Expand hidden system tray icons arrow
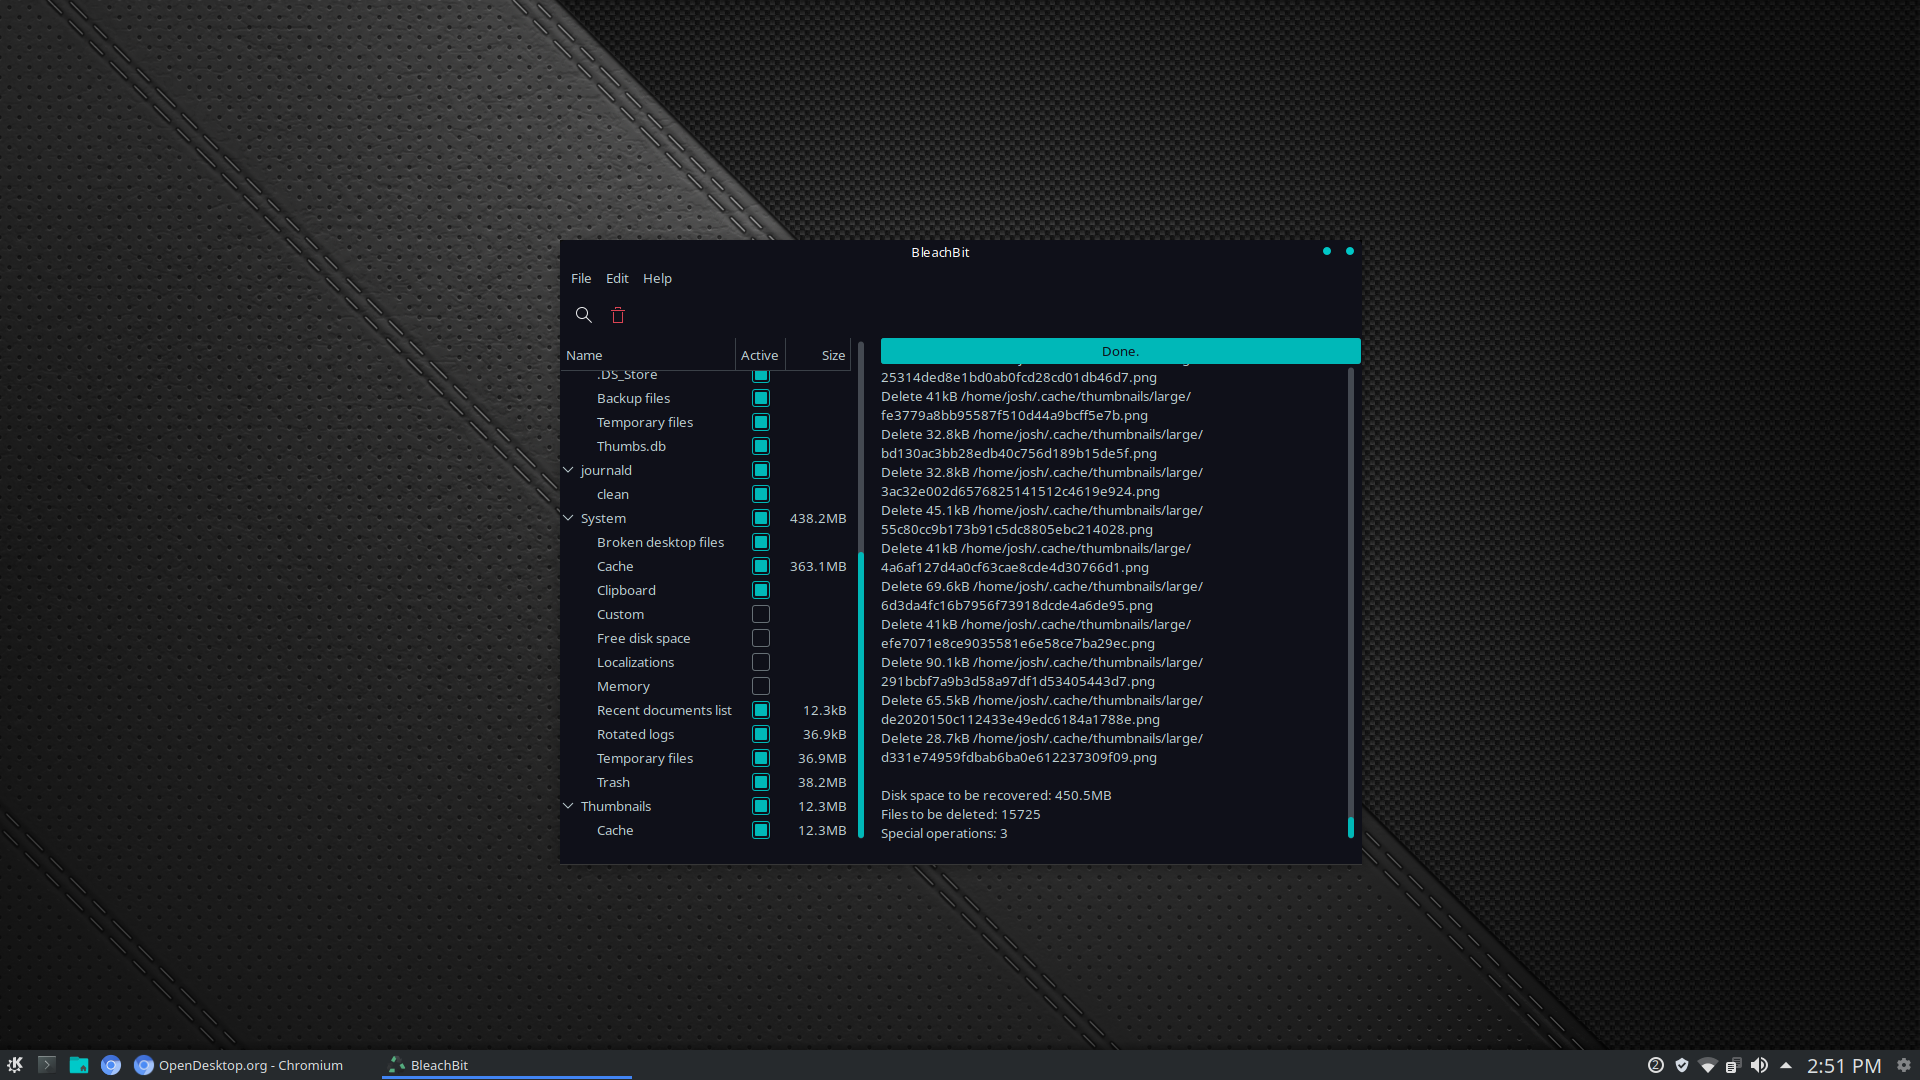This screenshot has width=1920, height=1080. pyautogui.click(x=1786, y=1065)
